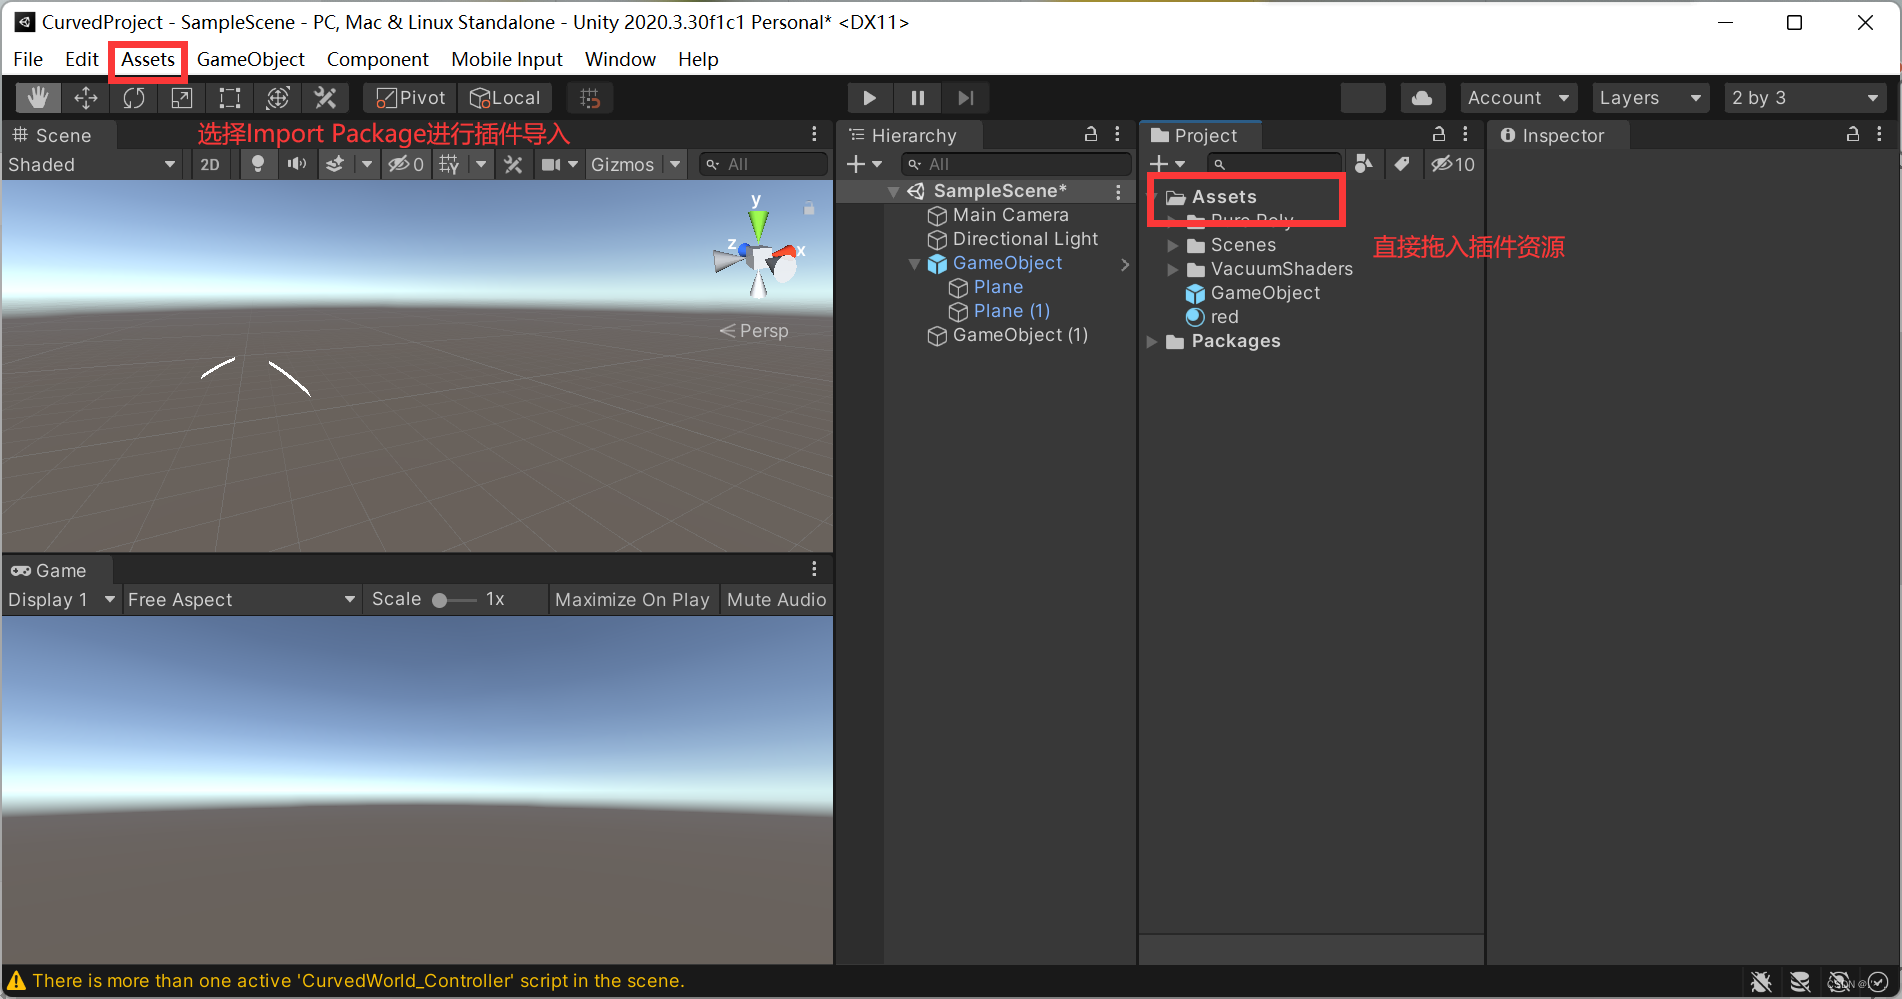Open the GameObject menu
Image resolution: width=1902 pixels, height=999 pixels.
tap(251, 60)
